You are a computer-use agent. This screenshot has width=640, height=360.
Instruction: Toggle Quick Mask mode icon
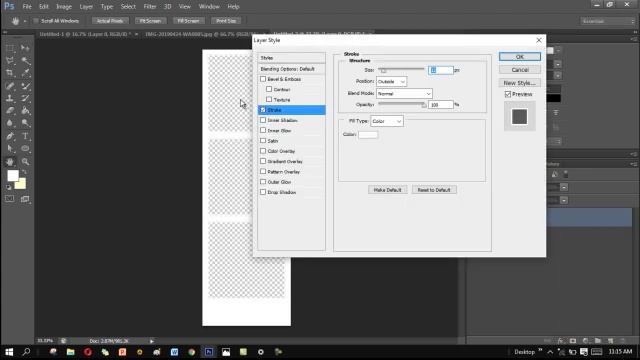pyautogui.click(x=10, y=199)
